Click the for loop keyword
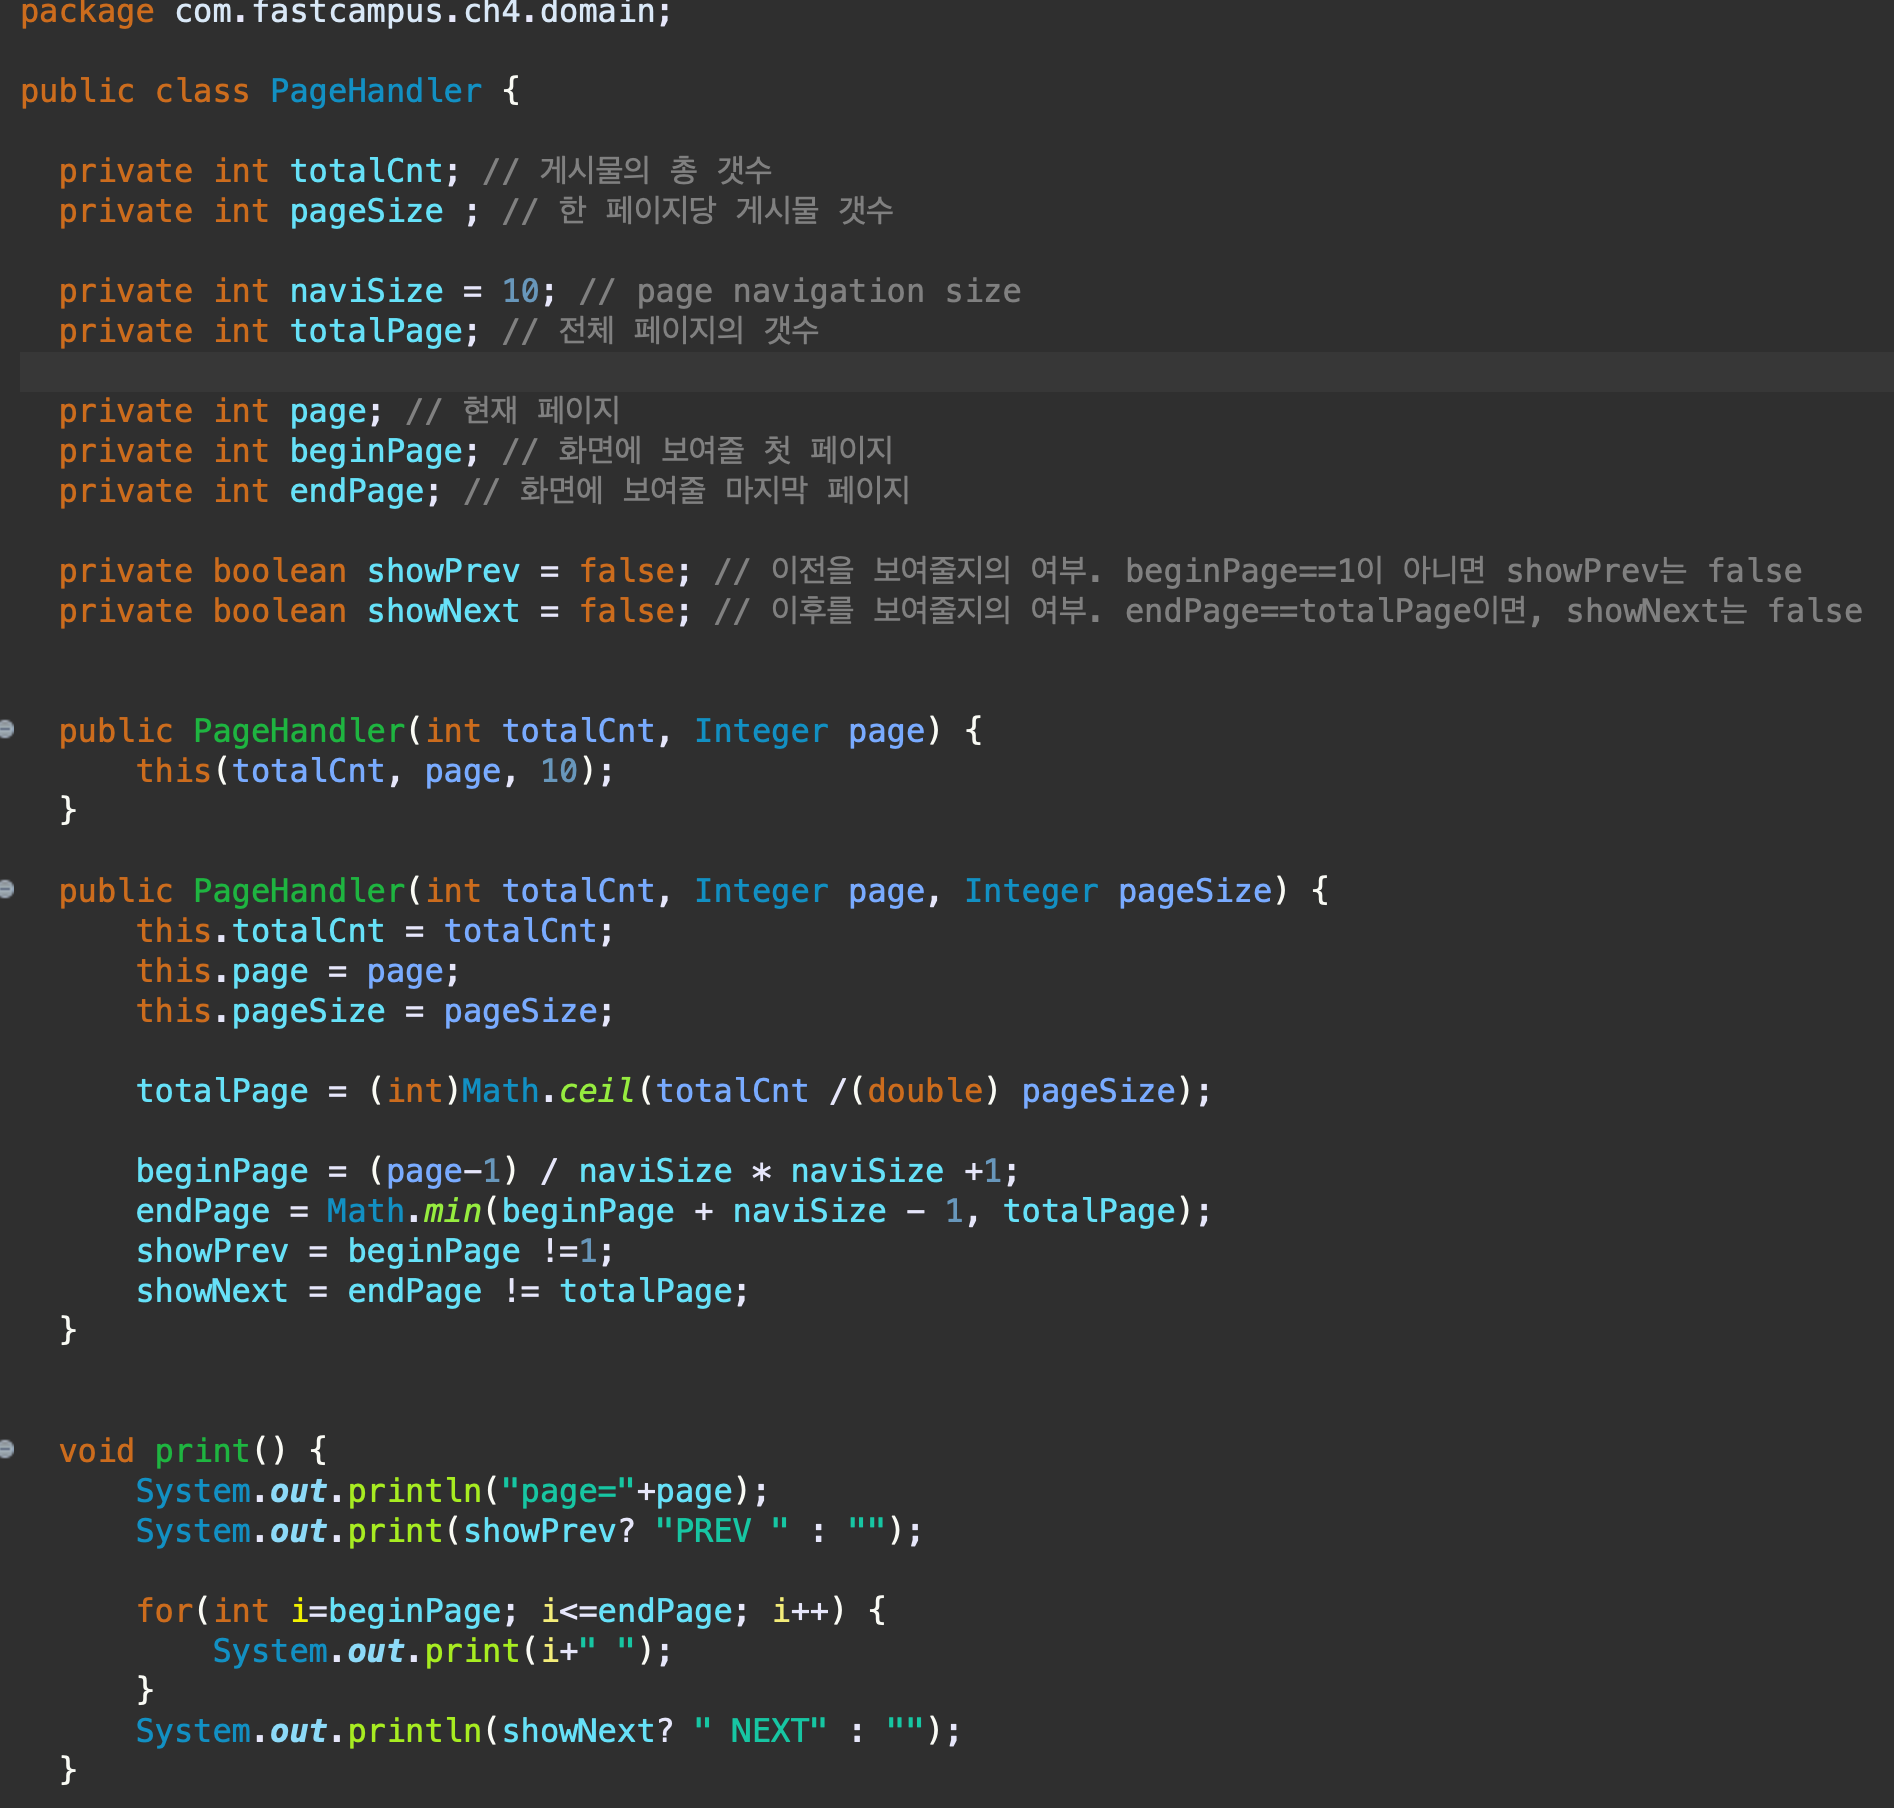 pos(165,1611)
